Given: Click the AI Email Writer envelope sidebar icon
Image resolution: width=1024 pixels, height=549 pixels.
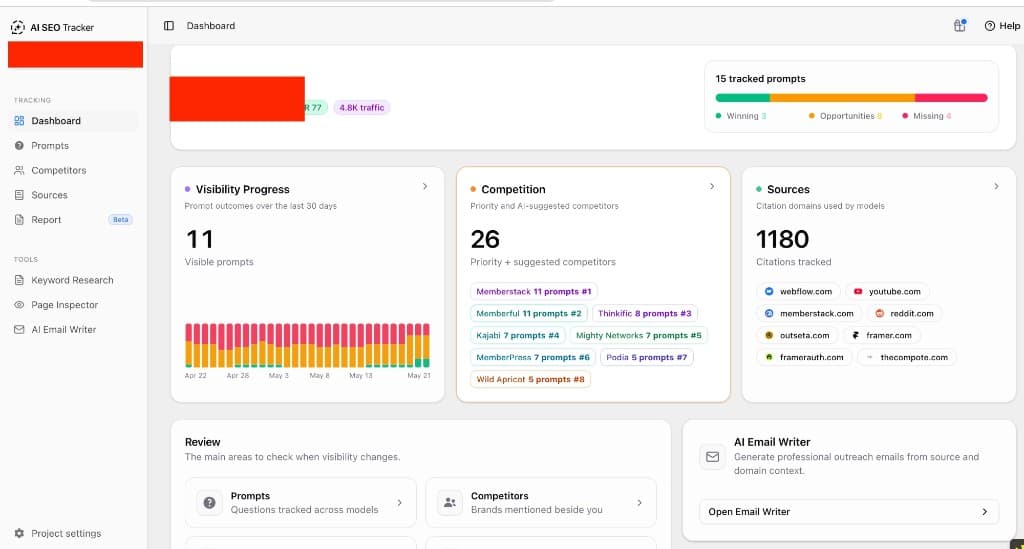Looking at the screenshot, I should 19,330.
